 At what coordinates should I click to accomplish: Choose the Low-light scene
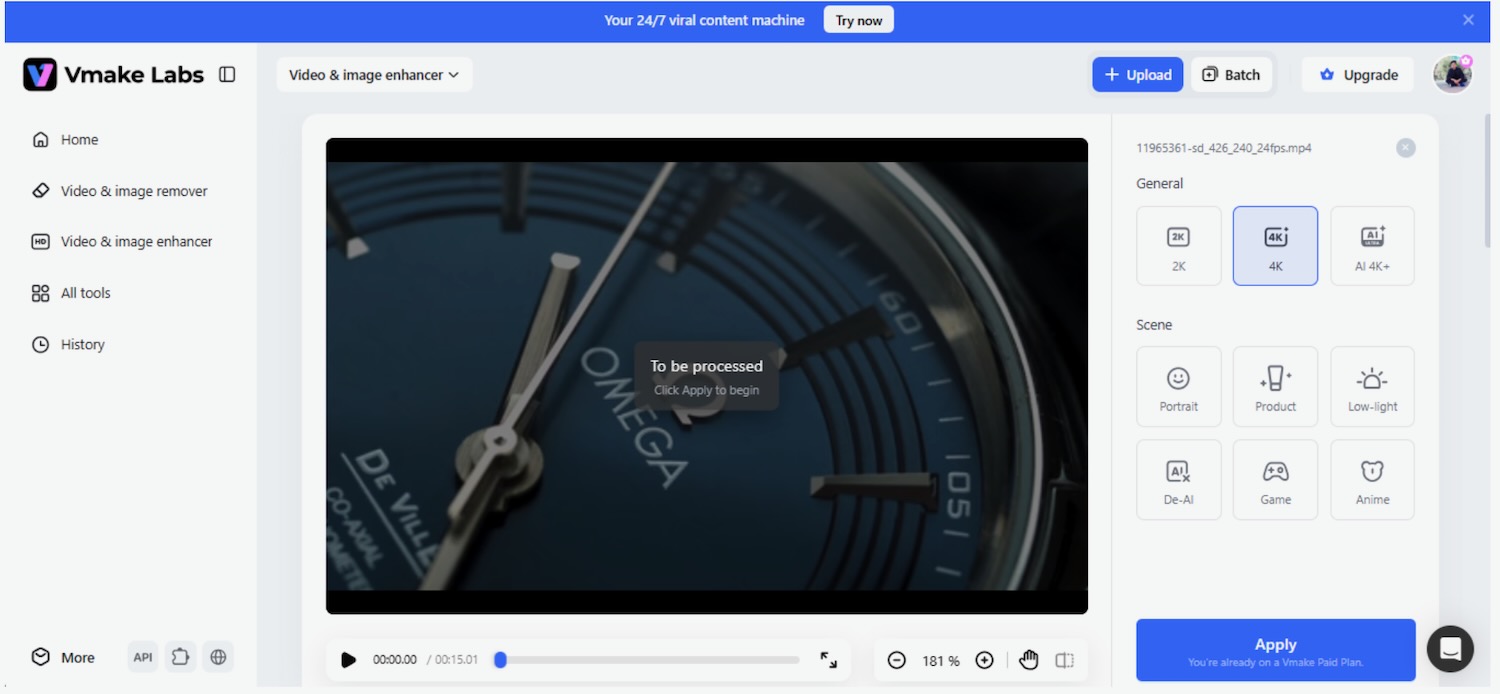(x=1372, y=386)
